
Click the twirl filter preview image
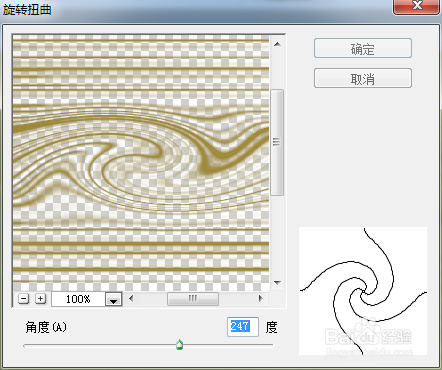(x=141, y=163)
